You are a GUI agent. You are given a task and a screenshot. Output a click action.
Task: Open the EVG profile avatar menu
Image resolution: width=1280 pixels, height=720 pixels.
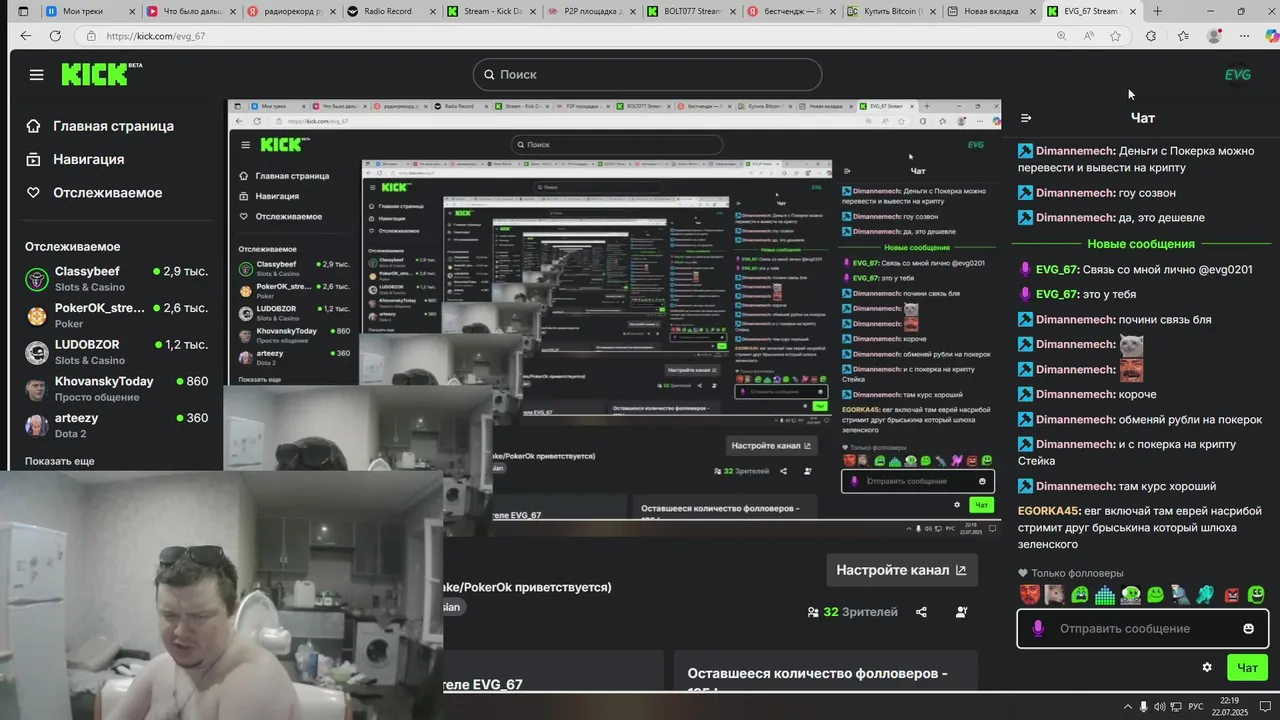click(x=1238, y=75)
